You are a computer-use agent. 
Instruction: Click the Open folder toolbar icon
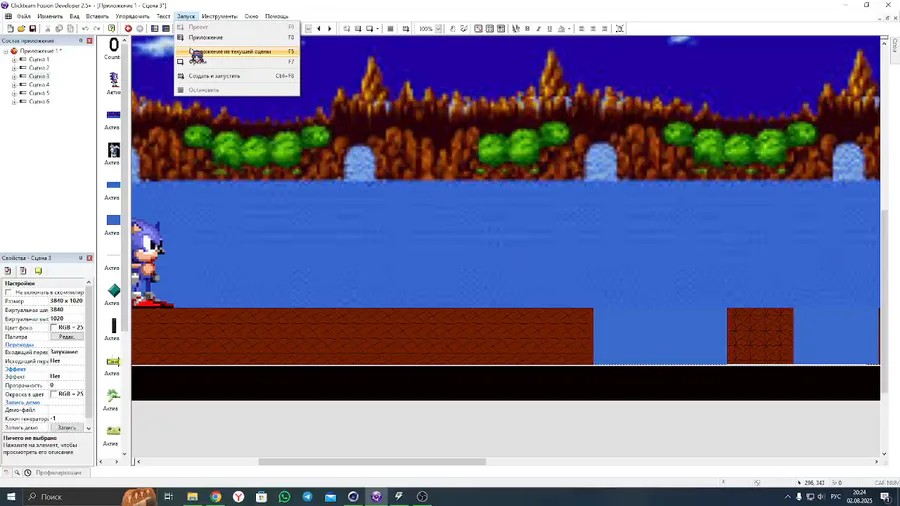click(21, 29)
